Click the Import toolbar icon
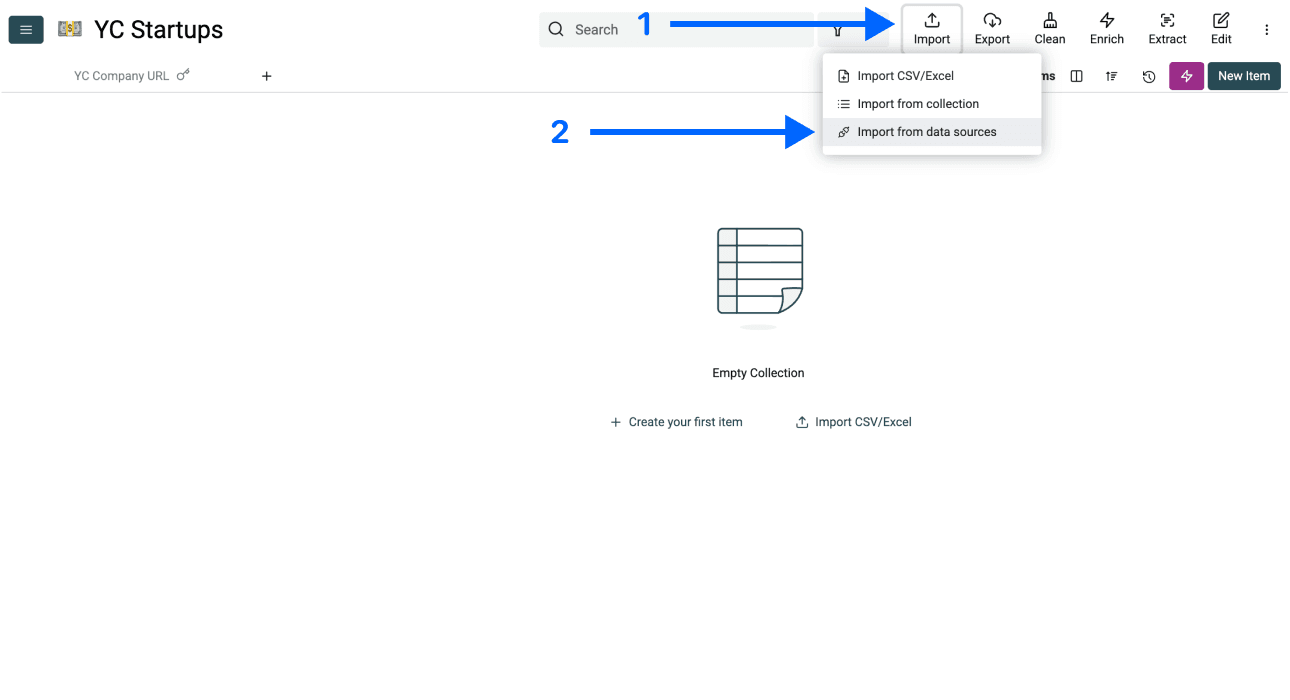1290x700 pixels. coord(931,29)
